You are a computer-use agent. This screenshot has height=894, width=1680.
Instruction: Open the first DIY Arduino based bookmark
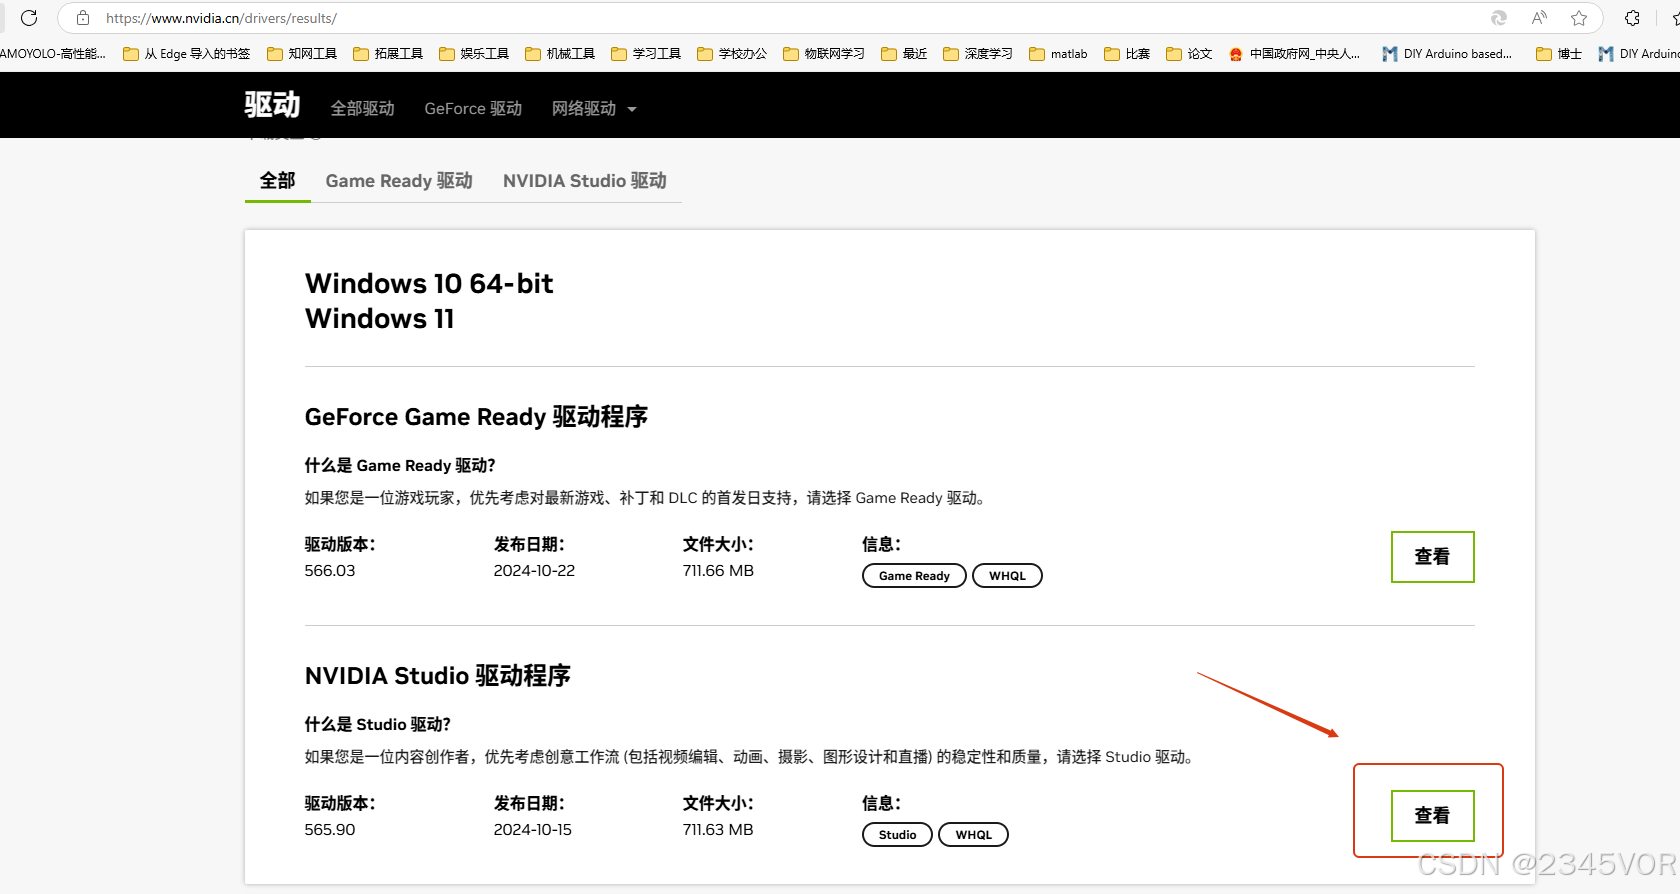click(1447, 54)
